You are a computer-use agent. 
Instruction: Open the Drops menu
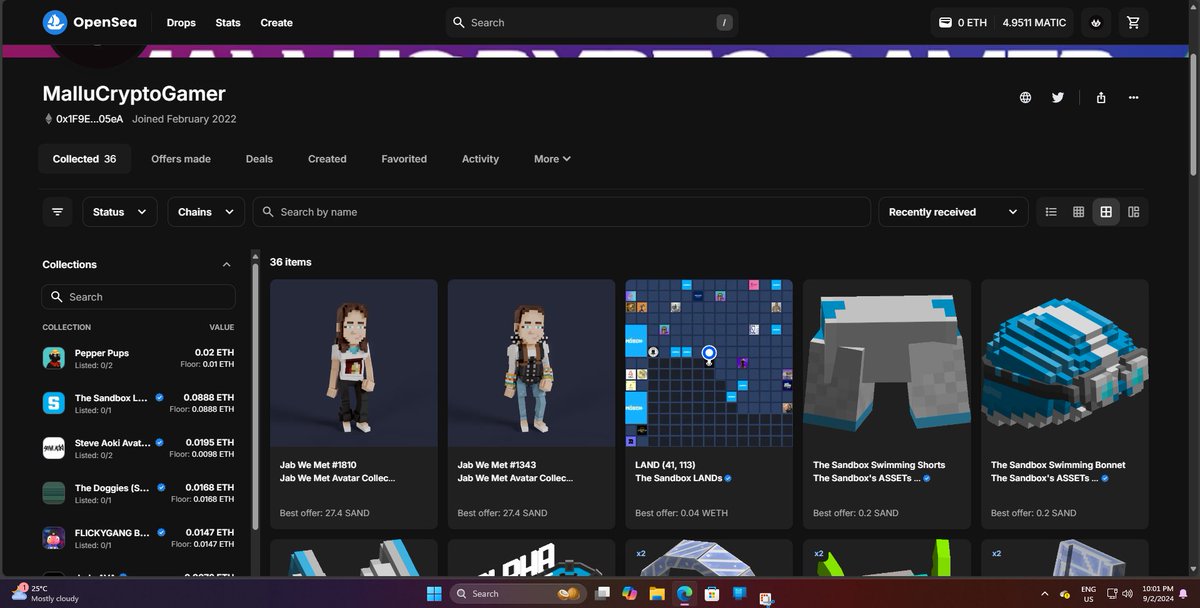pos(181,22)
